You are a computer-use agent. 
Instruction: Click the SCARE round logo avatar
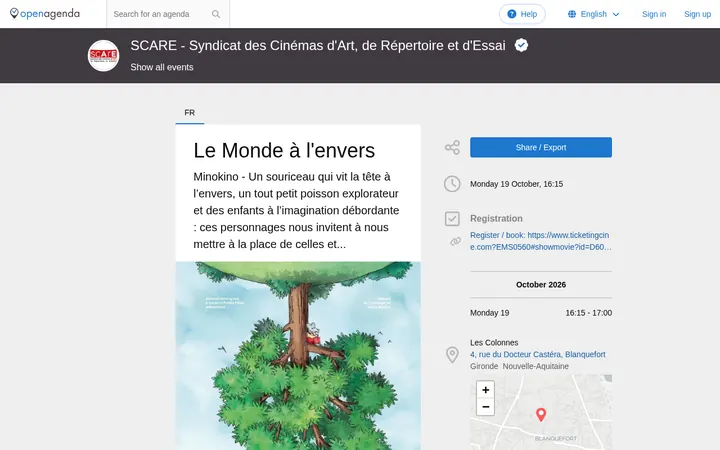pos(103,56)
